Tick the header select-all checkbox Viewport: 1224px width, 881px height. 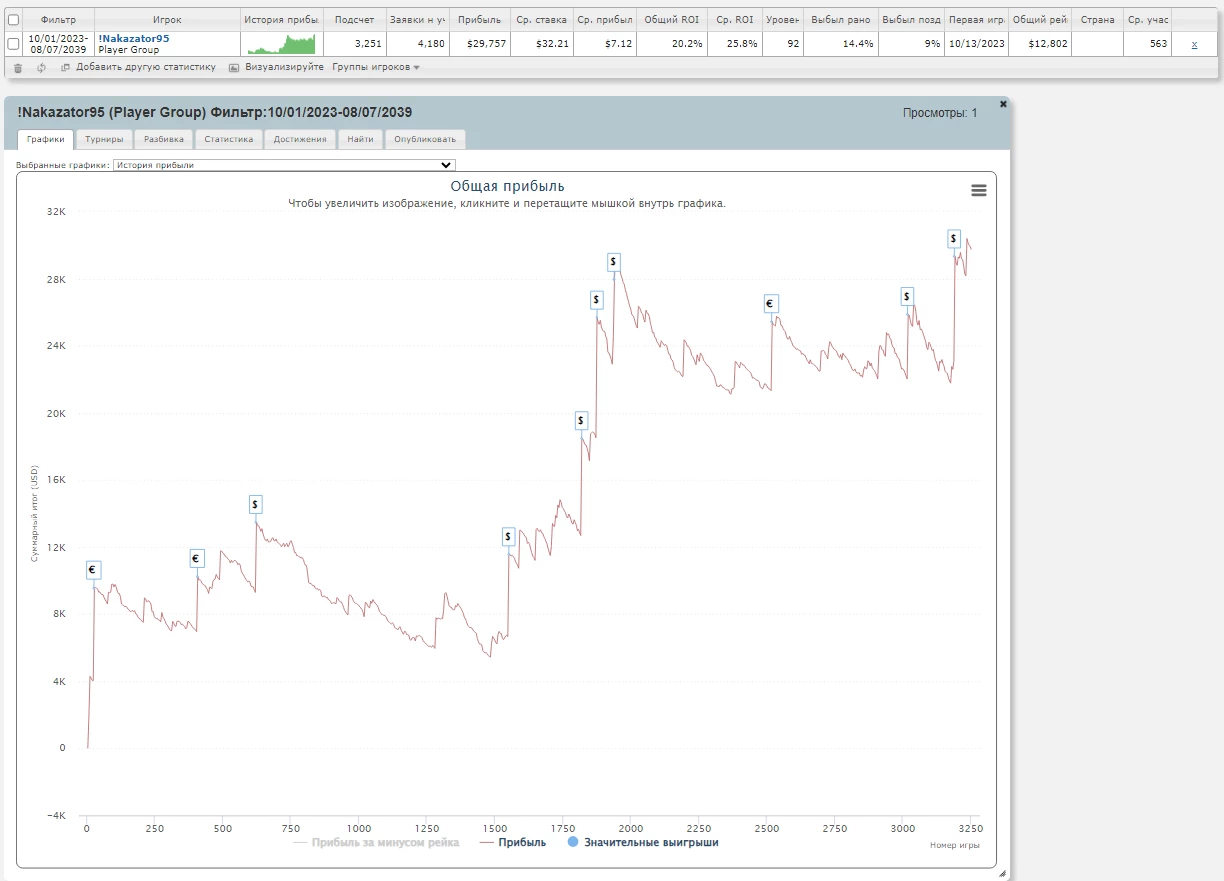click(x=13, y=19)
